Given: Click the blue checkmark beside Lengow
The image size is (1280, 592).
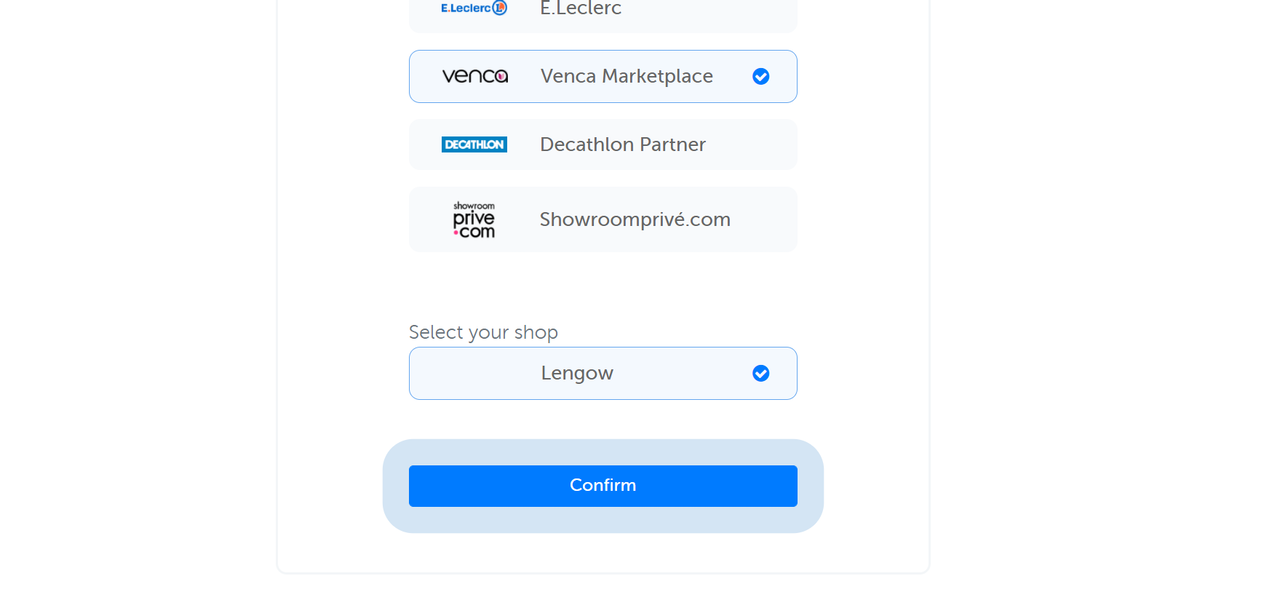Looking at the screenshot, I should [x=761, y=373].
